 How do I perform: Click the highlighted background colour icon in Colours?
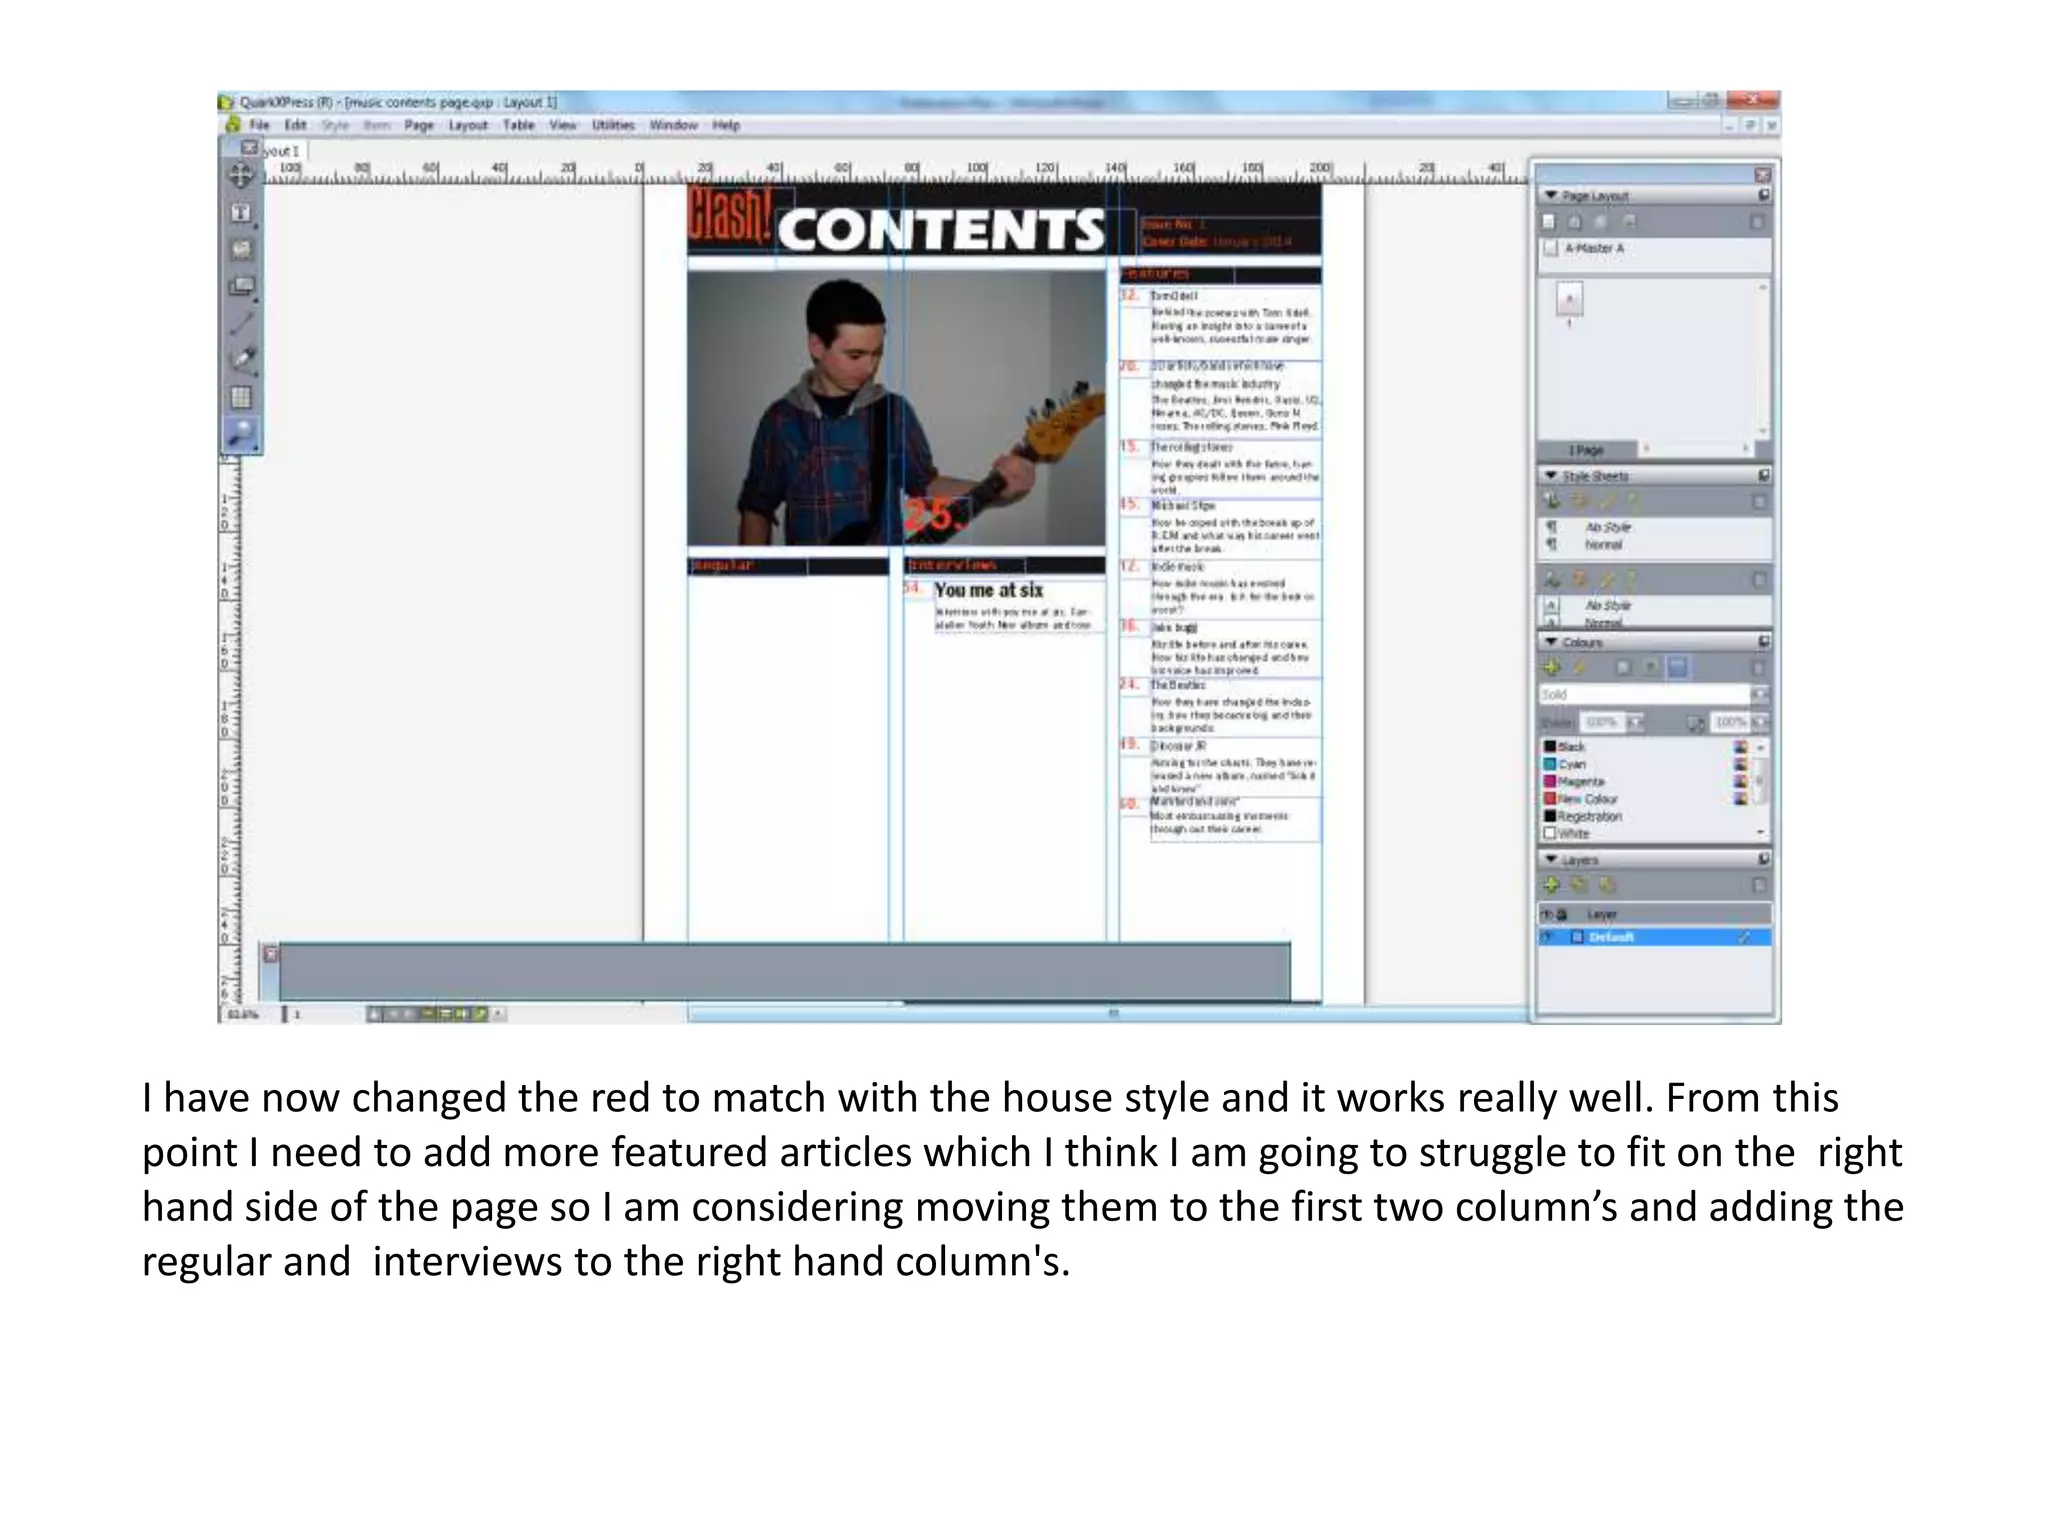(1678, 667)
